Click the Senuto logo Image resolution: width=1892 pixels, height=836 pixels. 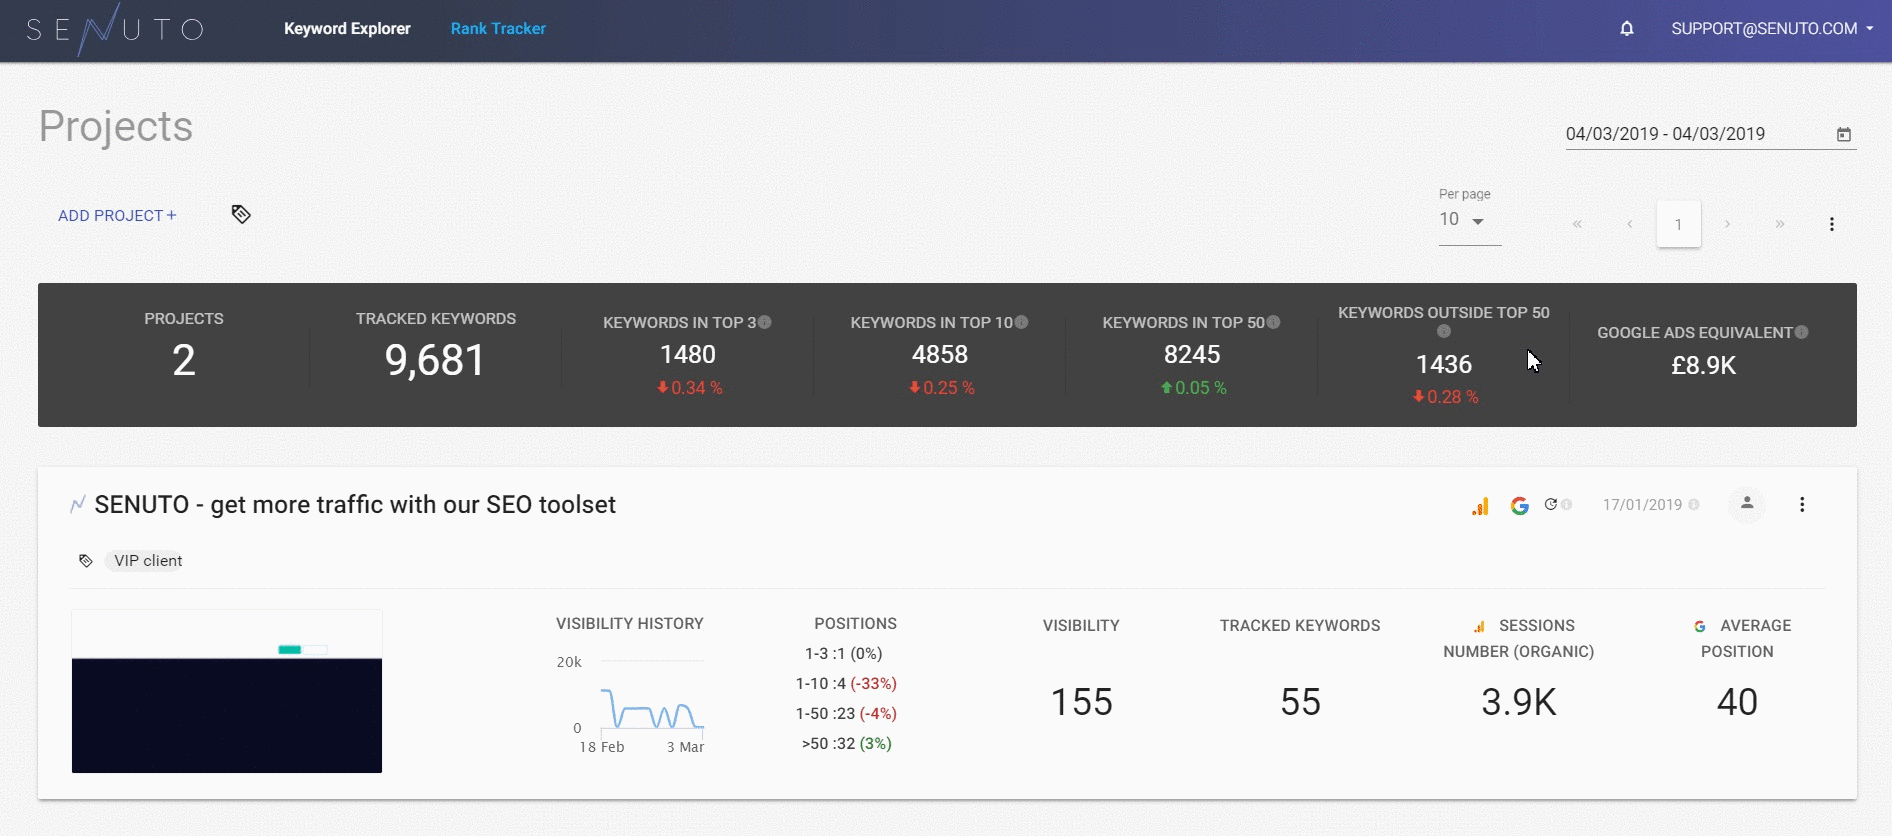tap(115, 29)
